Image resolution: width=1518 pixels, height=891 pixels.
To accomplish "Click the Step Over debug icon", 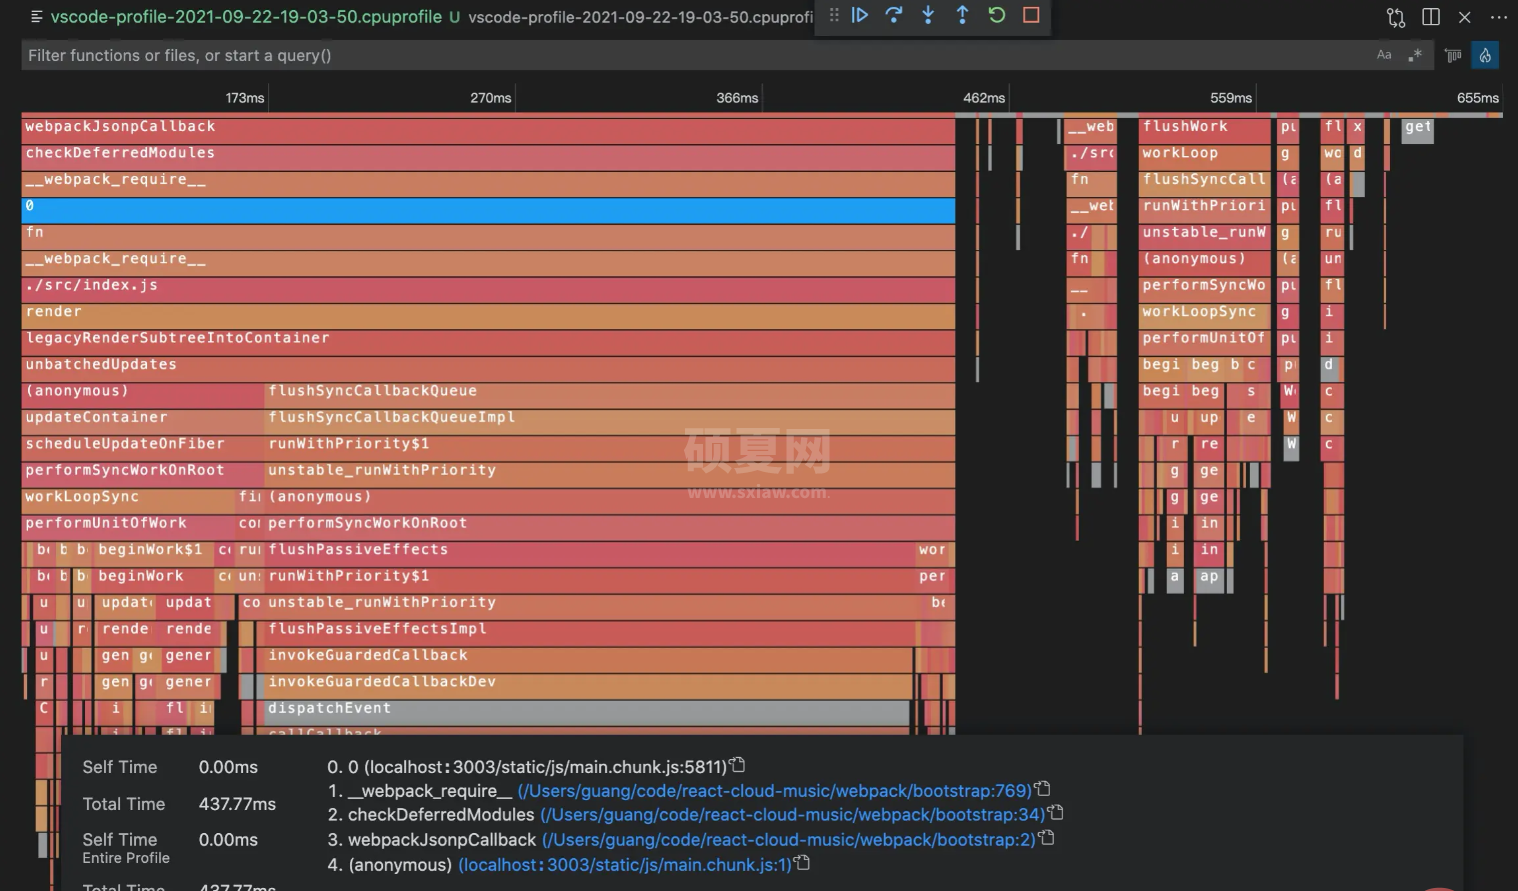I will (894, 15).
